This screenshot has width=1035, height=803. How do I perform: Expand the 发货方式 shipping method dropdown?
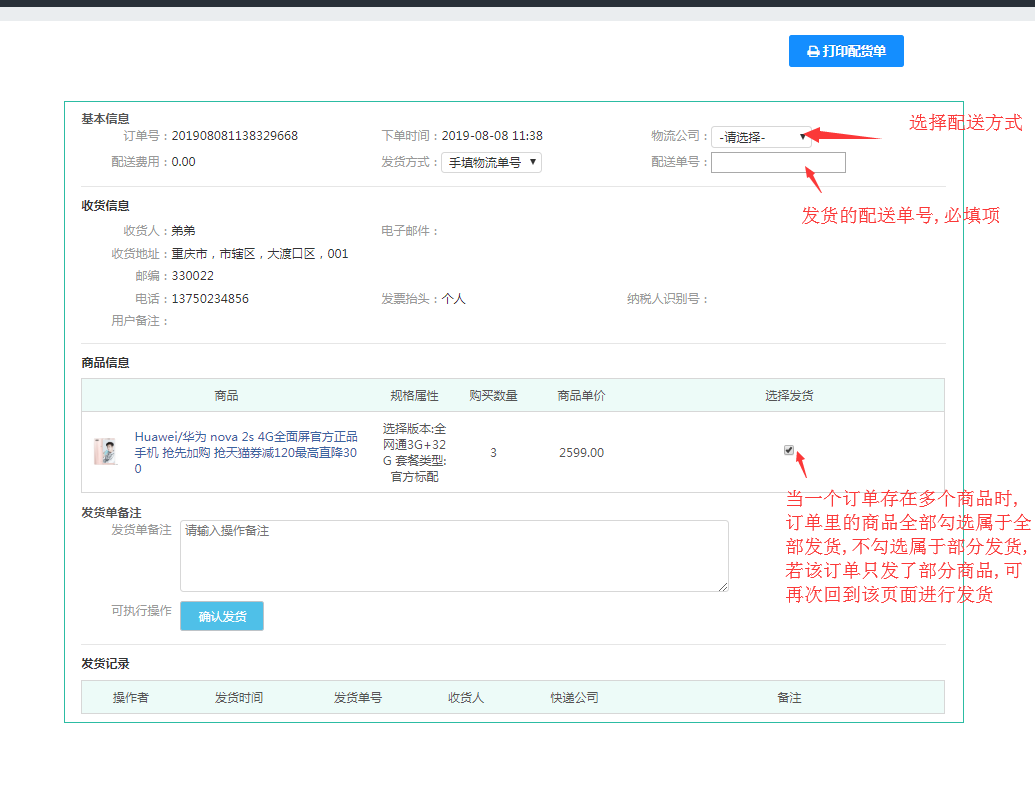tap(491, 162)
